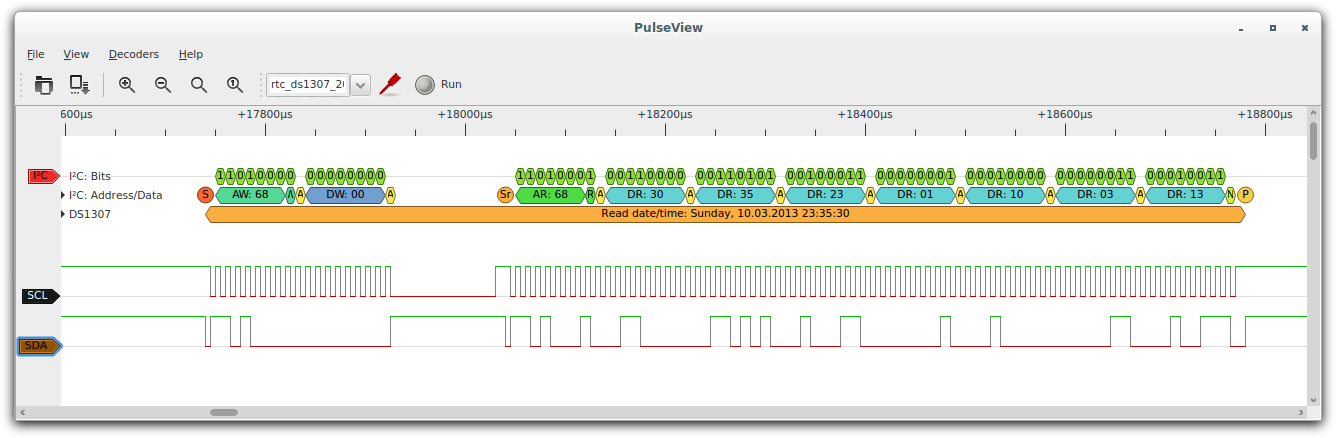Click the Zoom Out magnifier icon
The width and height of the screenshot is (1336, 438).
pos(163,85)
